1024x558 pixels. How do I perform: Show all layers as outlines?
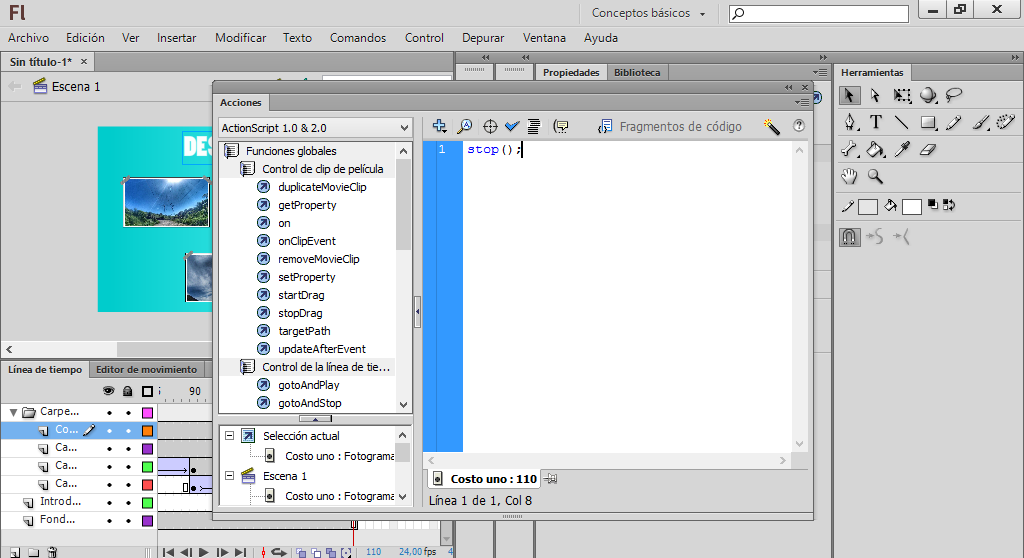[x=148, y=391]
